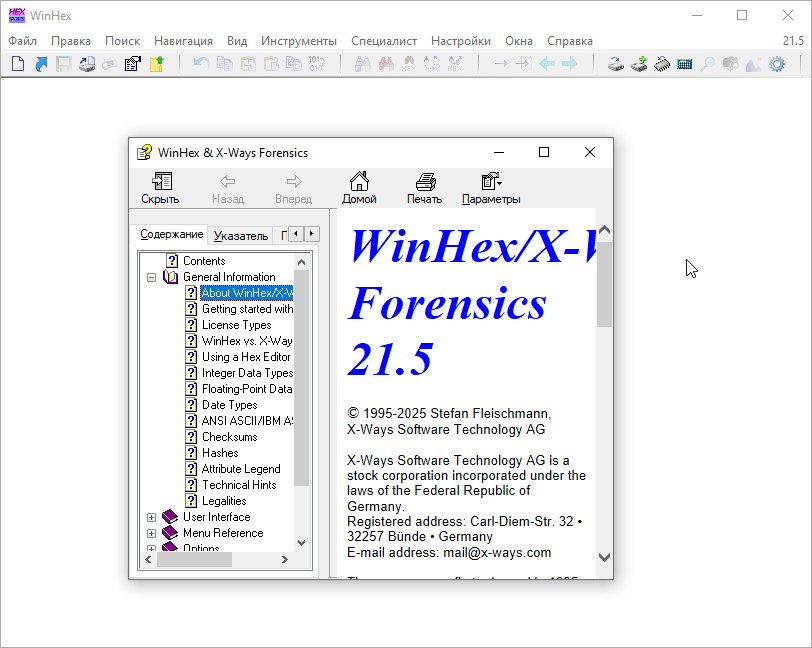Select the About WinHex/X-Ways topic
This screenshot has width=812, height=648.
coord(246,293)
